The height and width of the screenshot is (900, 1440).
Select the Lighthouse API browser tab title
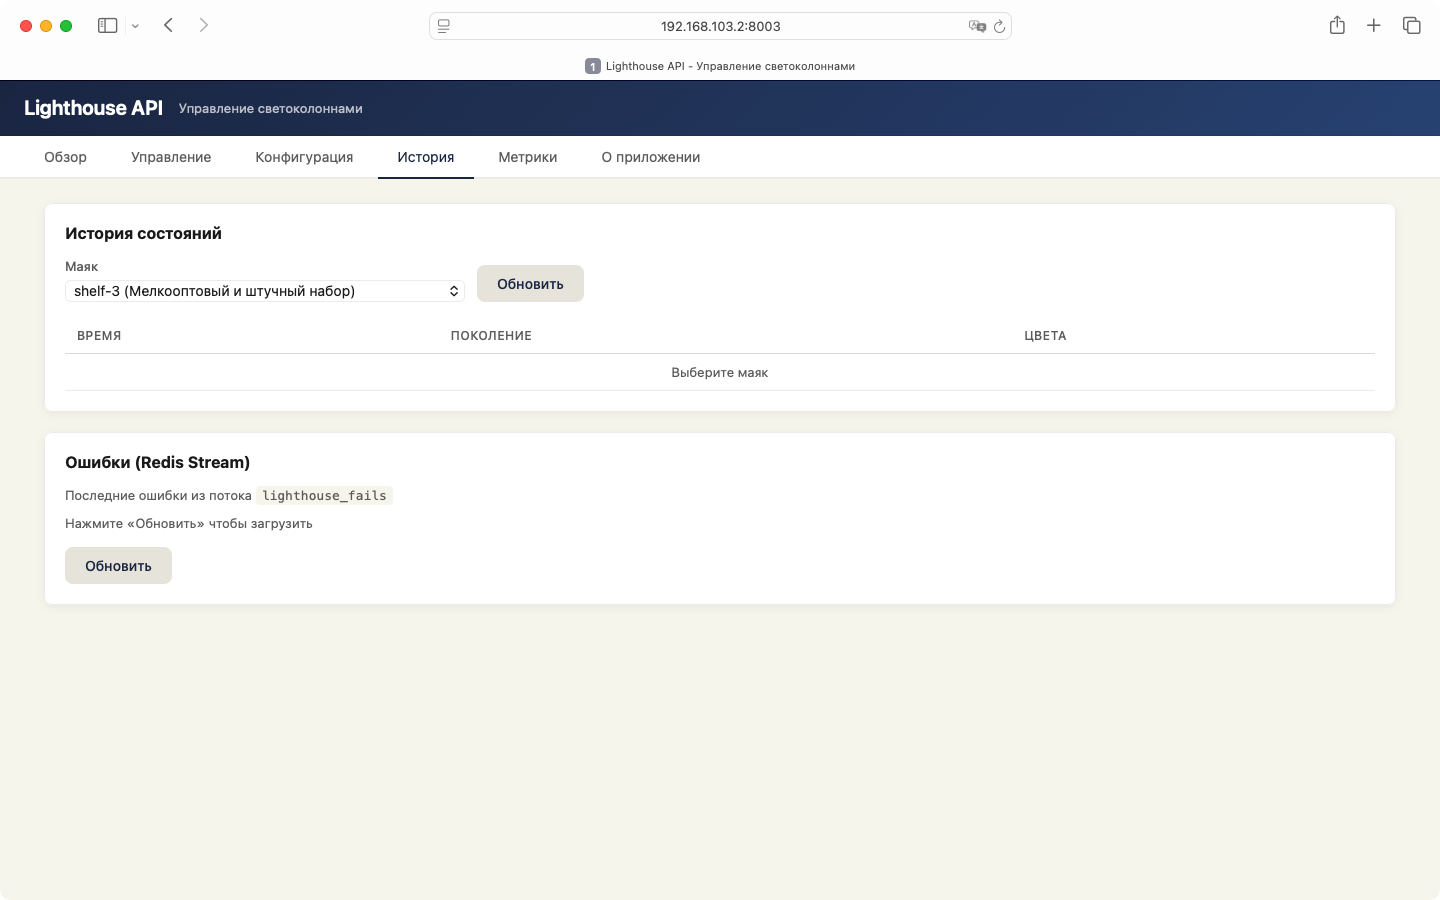point(720,66)
